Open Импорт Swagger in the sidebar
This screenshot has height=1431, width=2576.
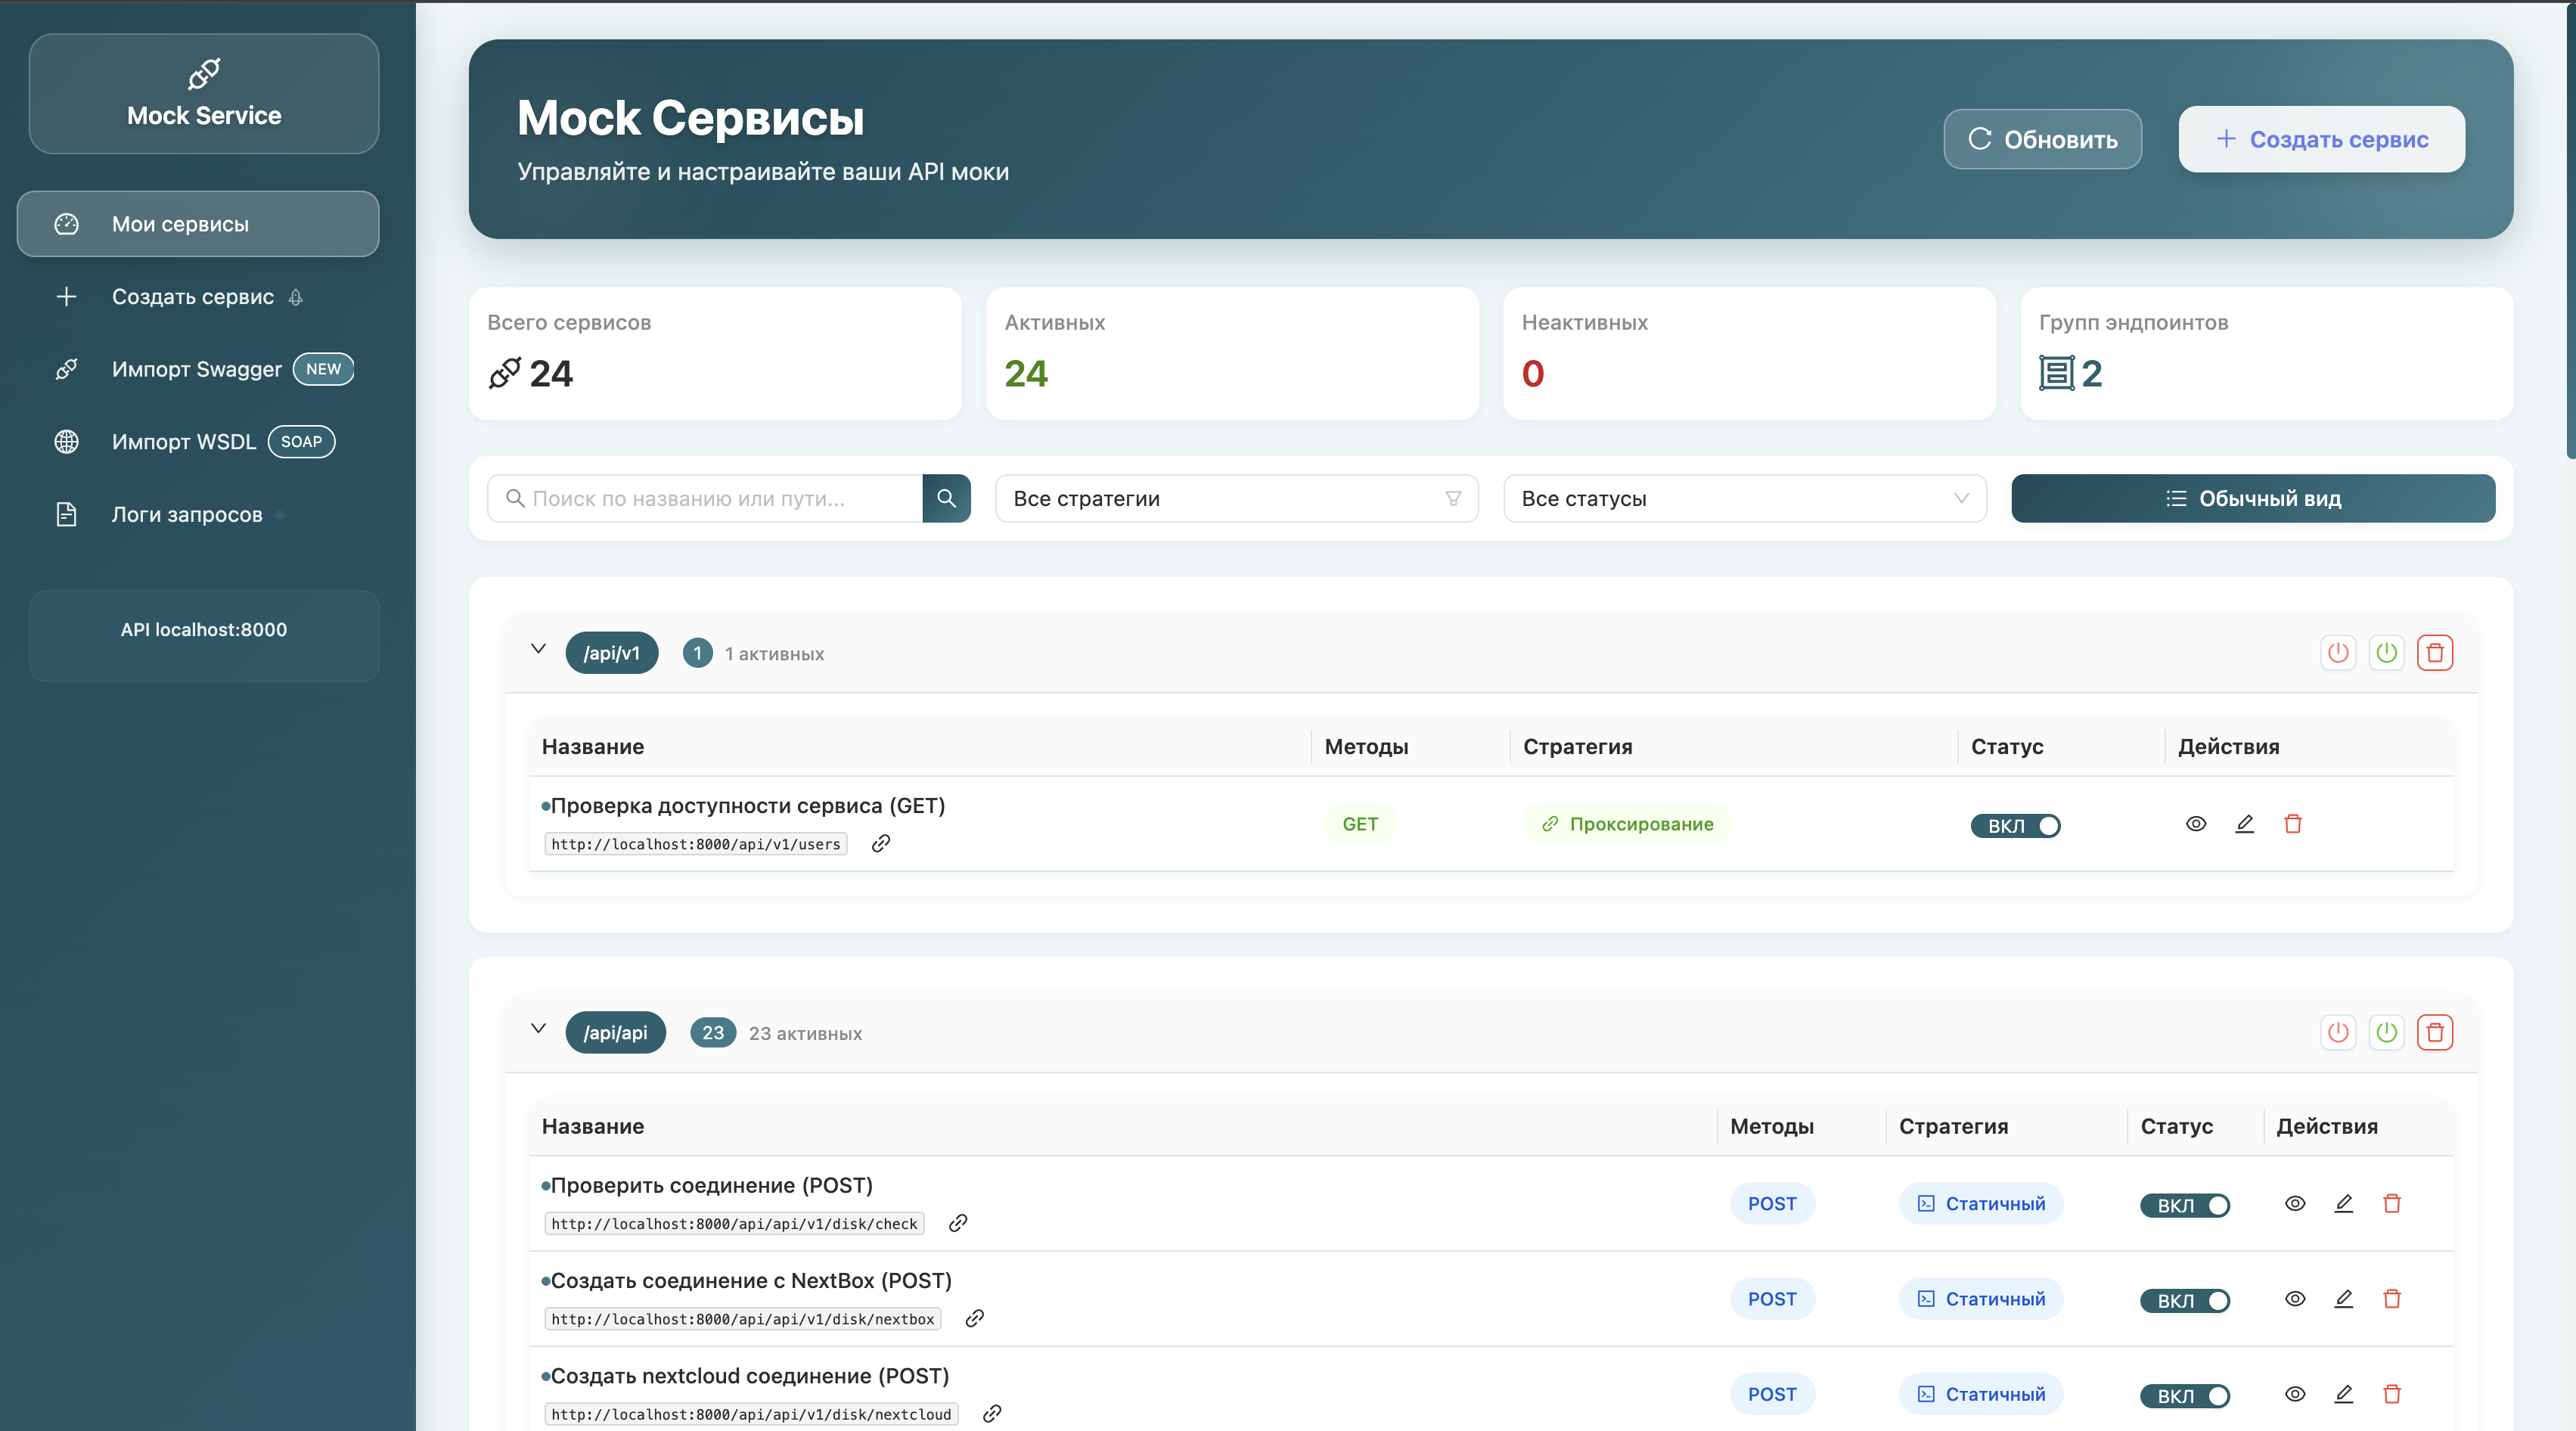click(x=197, y=369)
